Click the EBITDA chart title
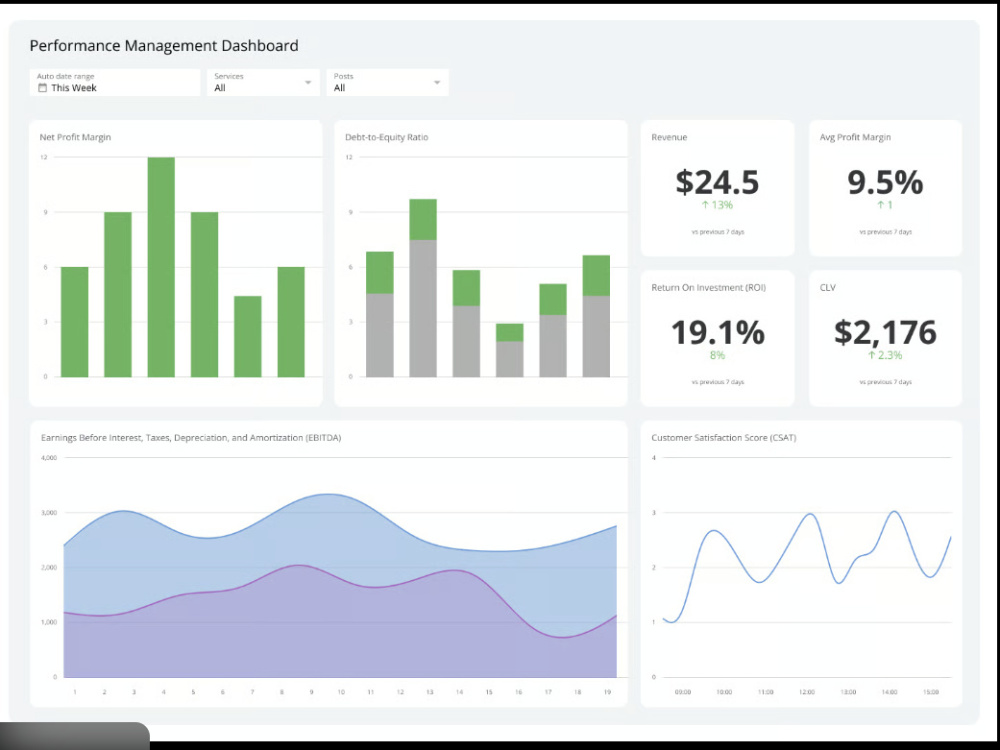This screenshot has height=750, width=1000. click(x=191, y=438)
